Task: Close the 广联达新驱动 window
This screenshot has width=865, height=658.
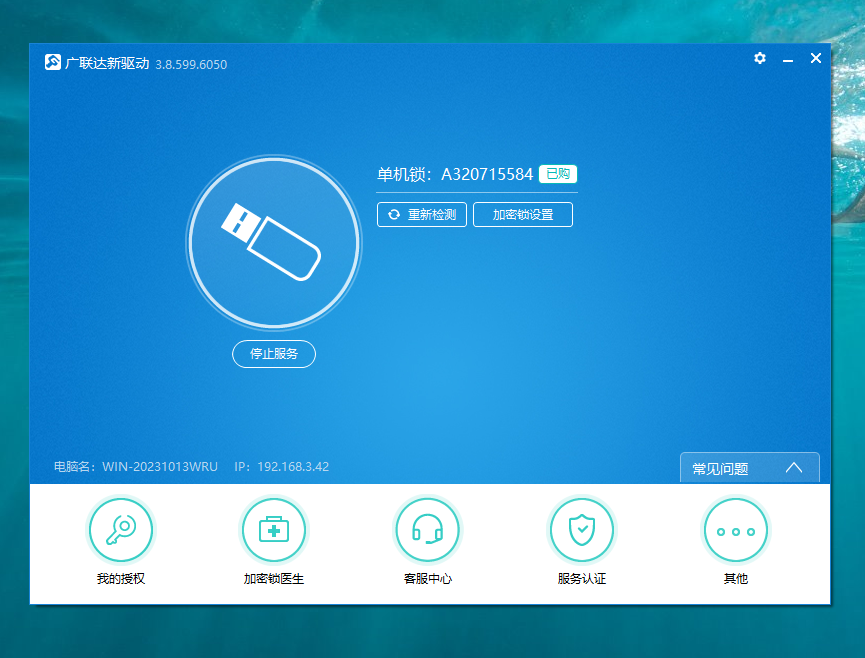Action: pyautogui.click(x=816, y=58)
